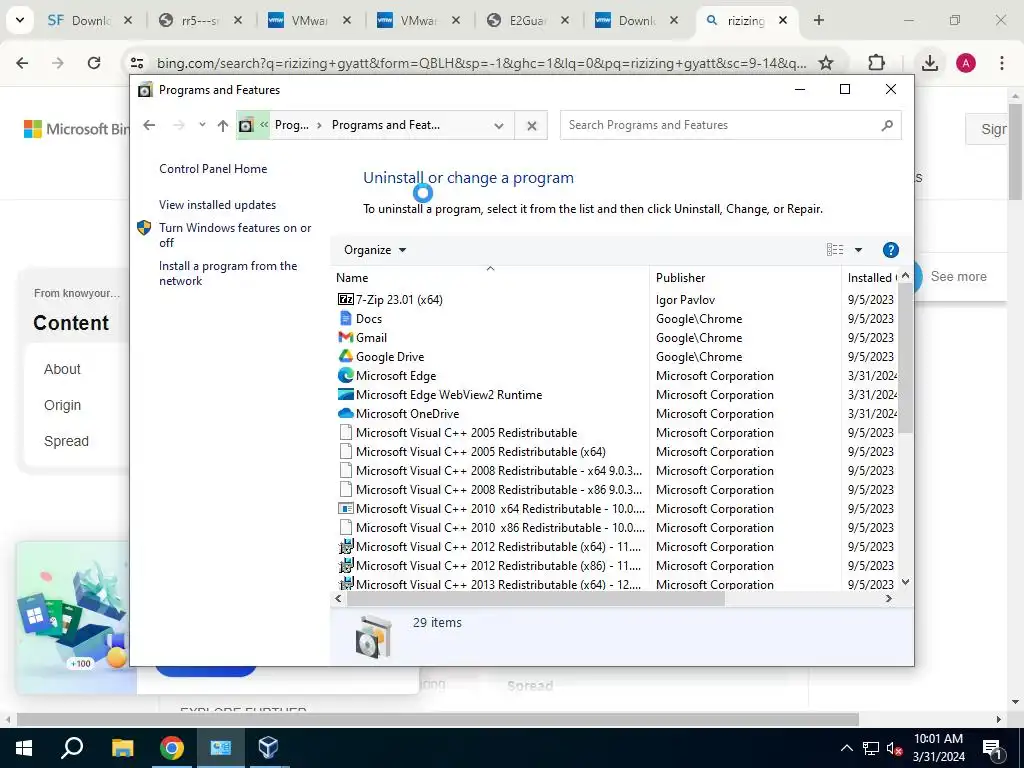Click the Microsoft OneDrive cloud icon
The image size is (1024, 768).
pyautogui.click(x=345, y=413)
